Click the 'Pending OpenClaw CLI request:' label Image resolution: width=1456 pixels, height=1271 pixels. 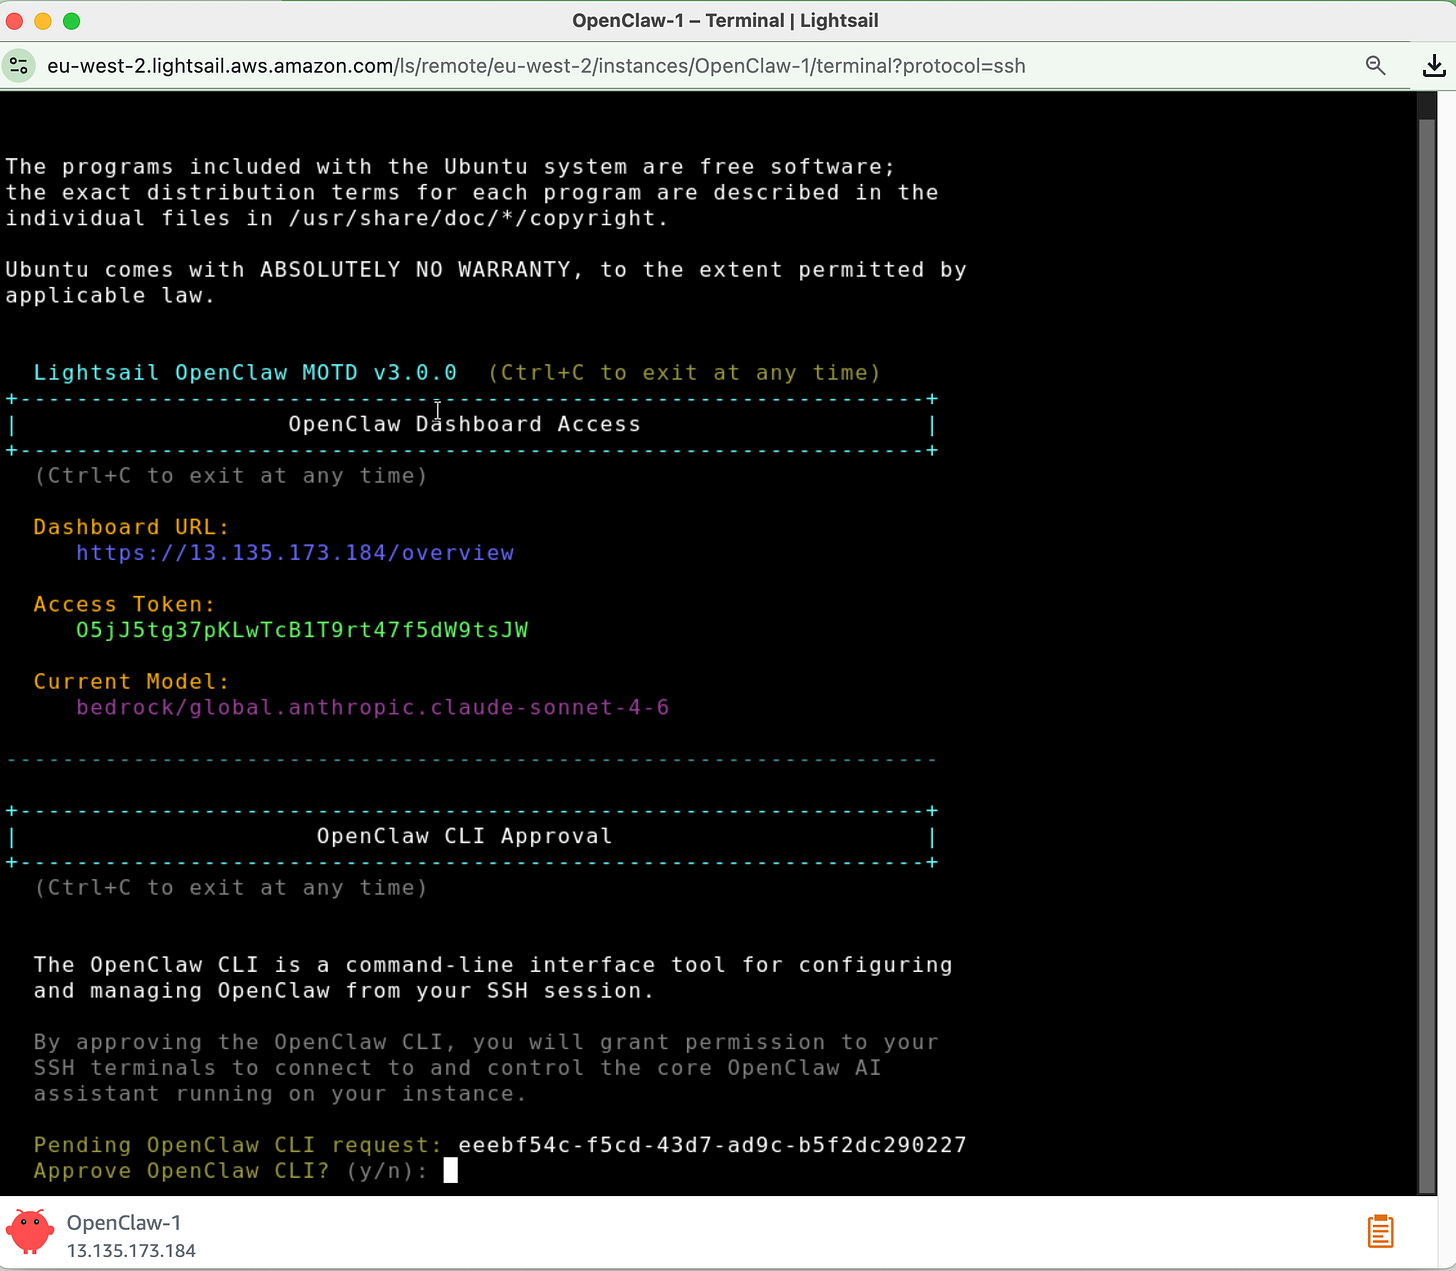click(x=238, y=1145)
